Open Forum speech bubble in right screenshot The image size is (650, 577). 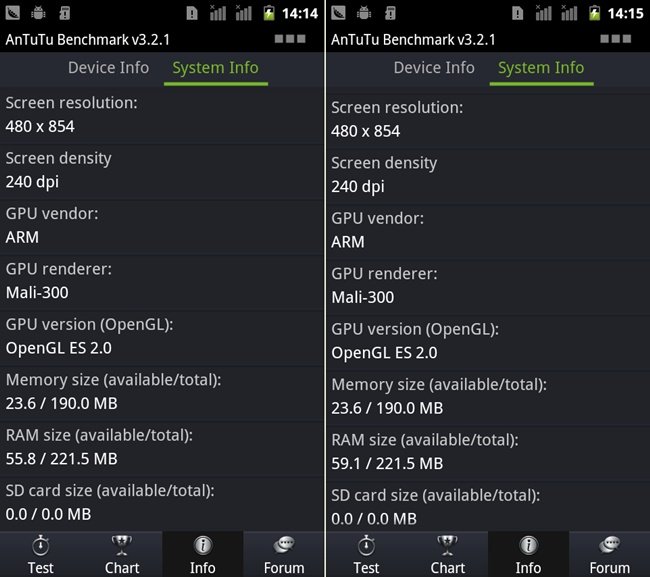pyautogui.click(x=609, y=546)
